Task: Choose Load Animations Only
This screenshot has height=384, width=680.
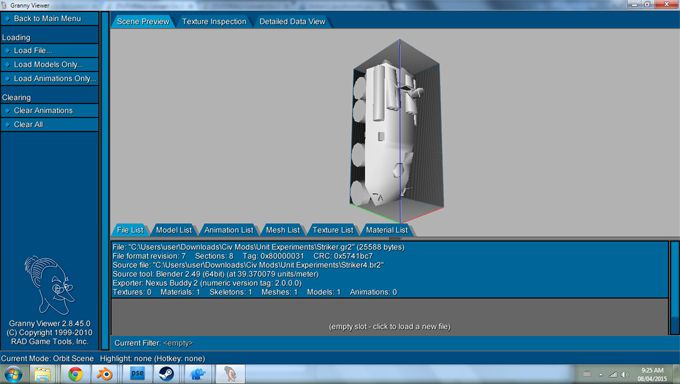Action: pos(49,79)
